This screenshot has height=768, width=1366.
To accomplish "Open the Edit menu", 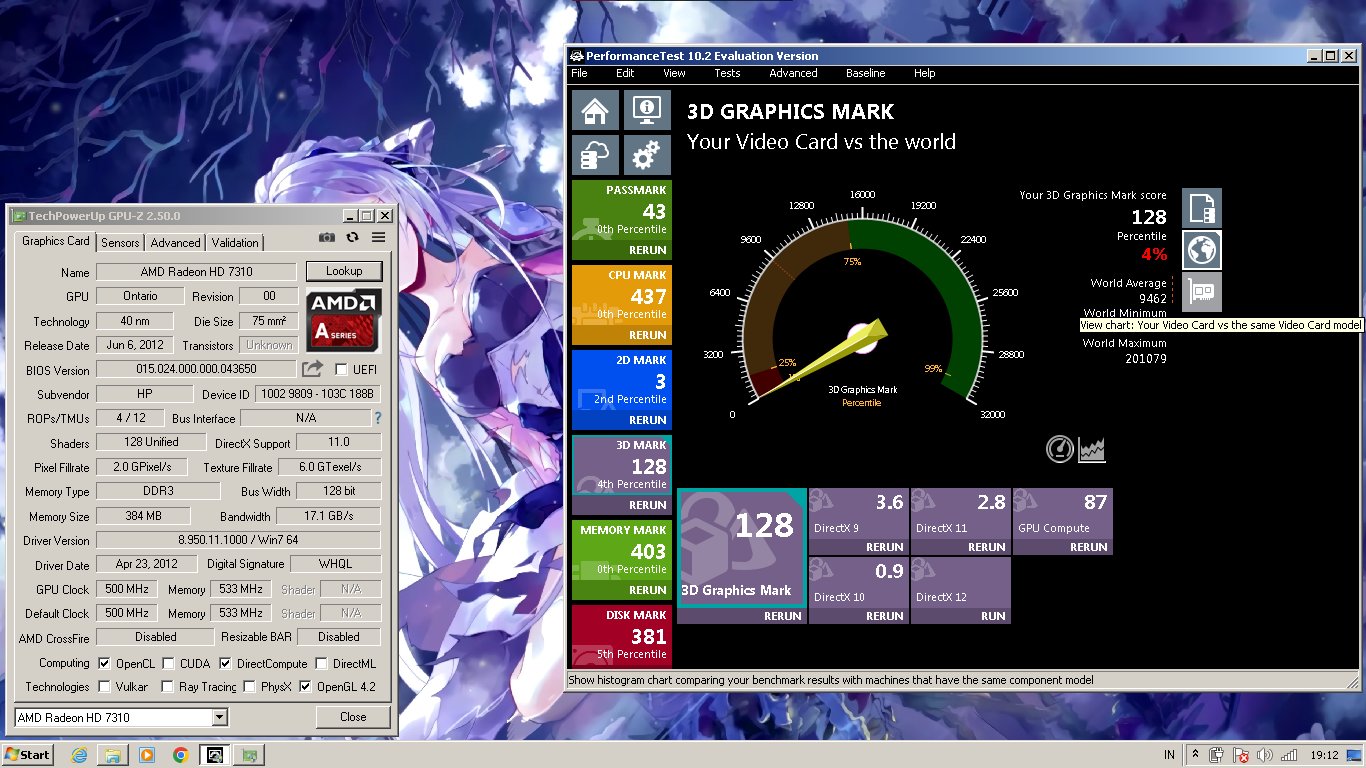I will 625,73.
